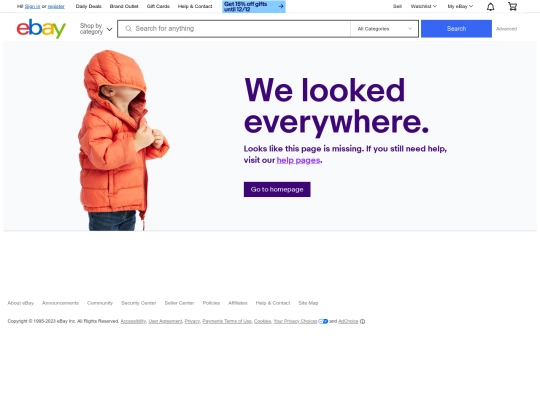Viewport: 540px width, 405px height.
Task: Open Daily Deals in top navigation
Action: (x=89, y=6)
